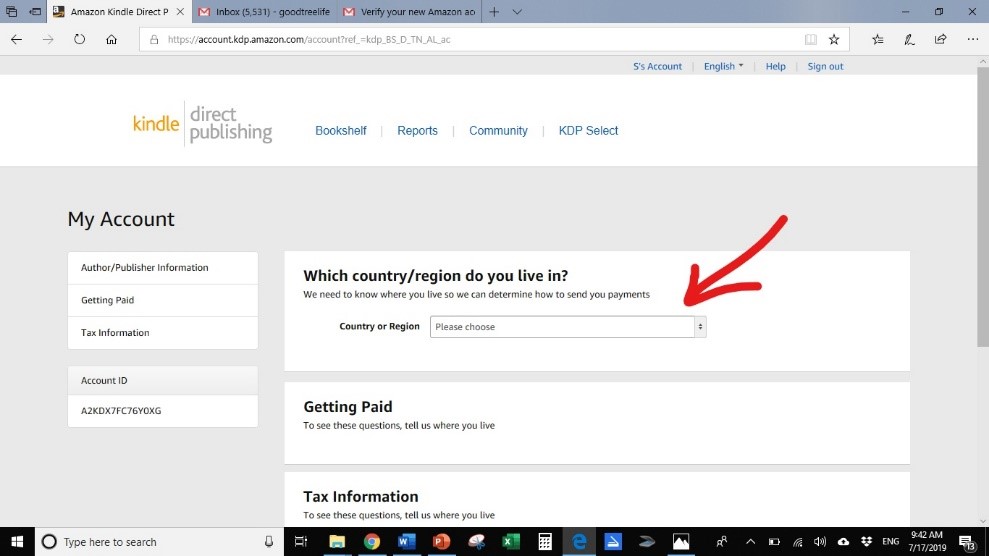Switch to Microsoft Edge on taskbar

[579, 542]
